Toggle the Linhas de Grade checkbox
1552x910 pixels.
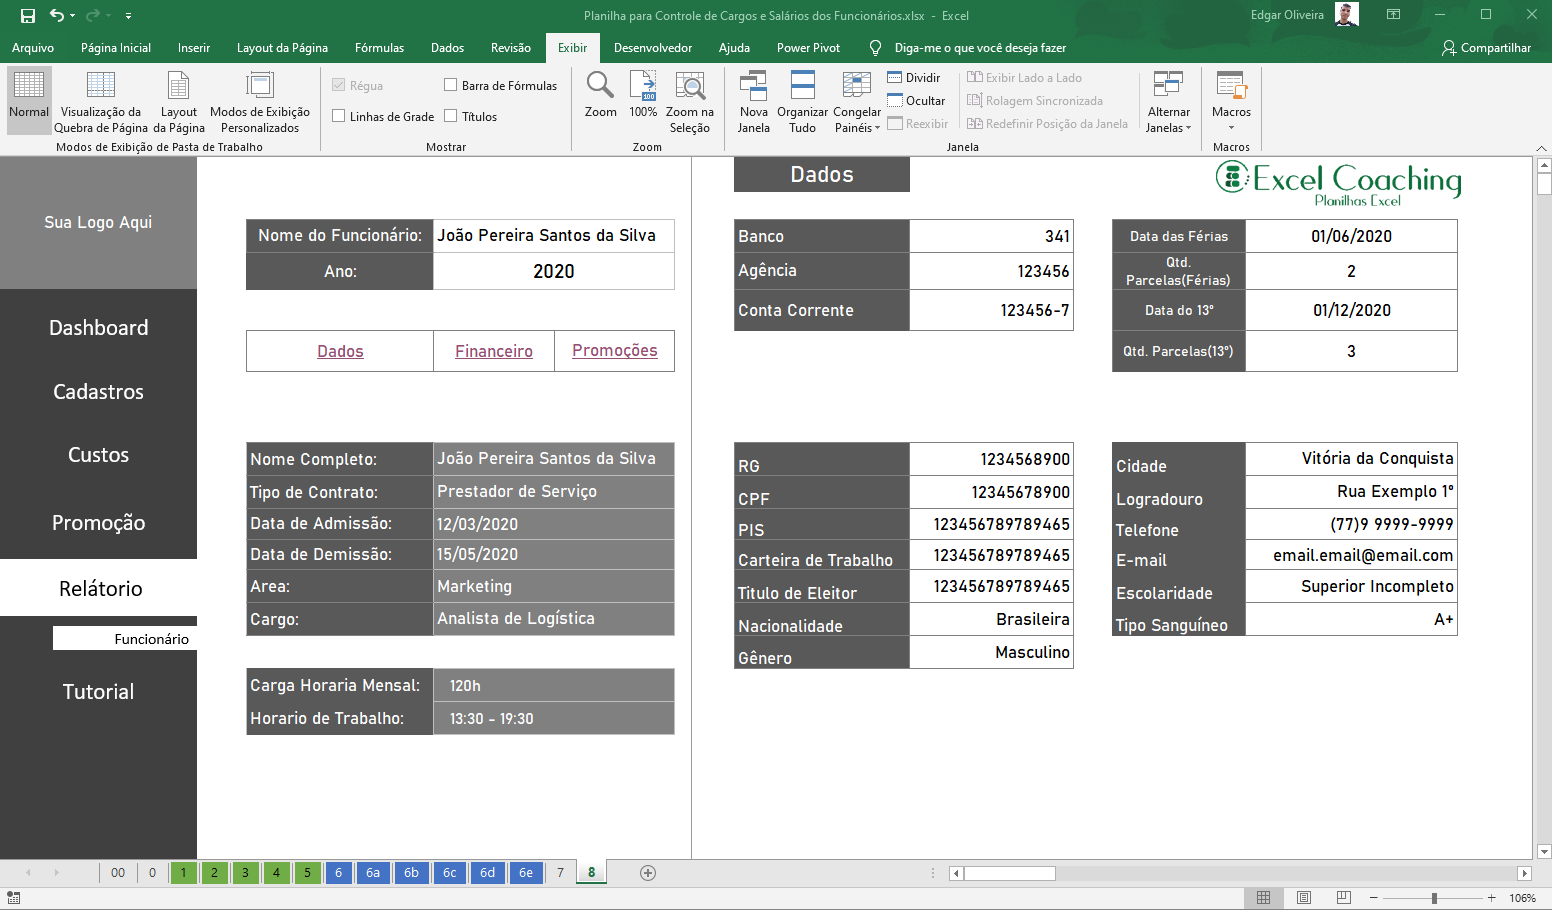click(339, 116)
